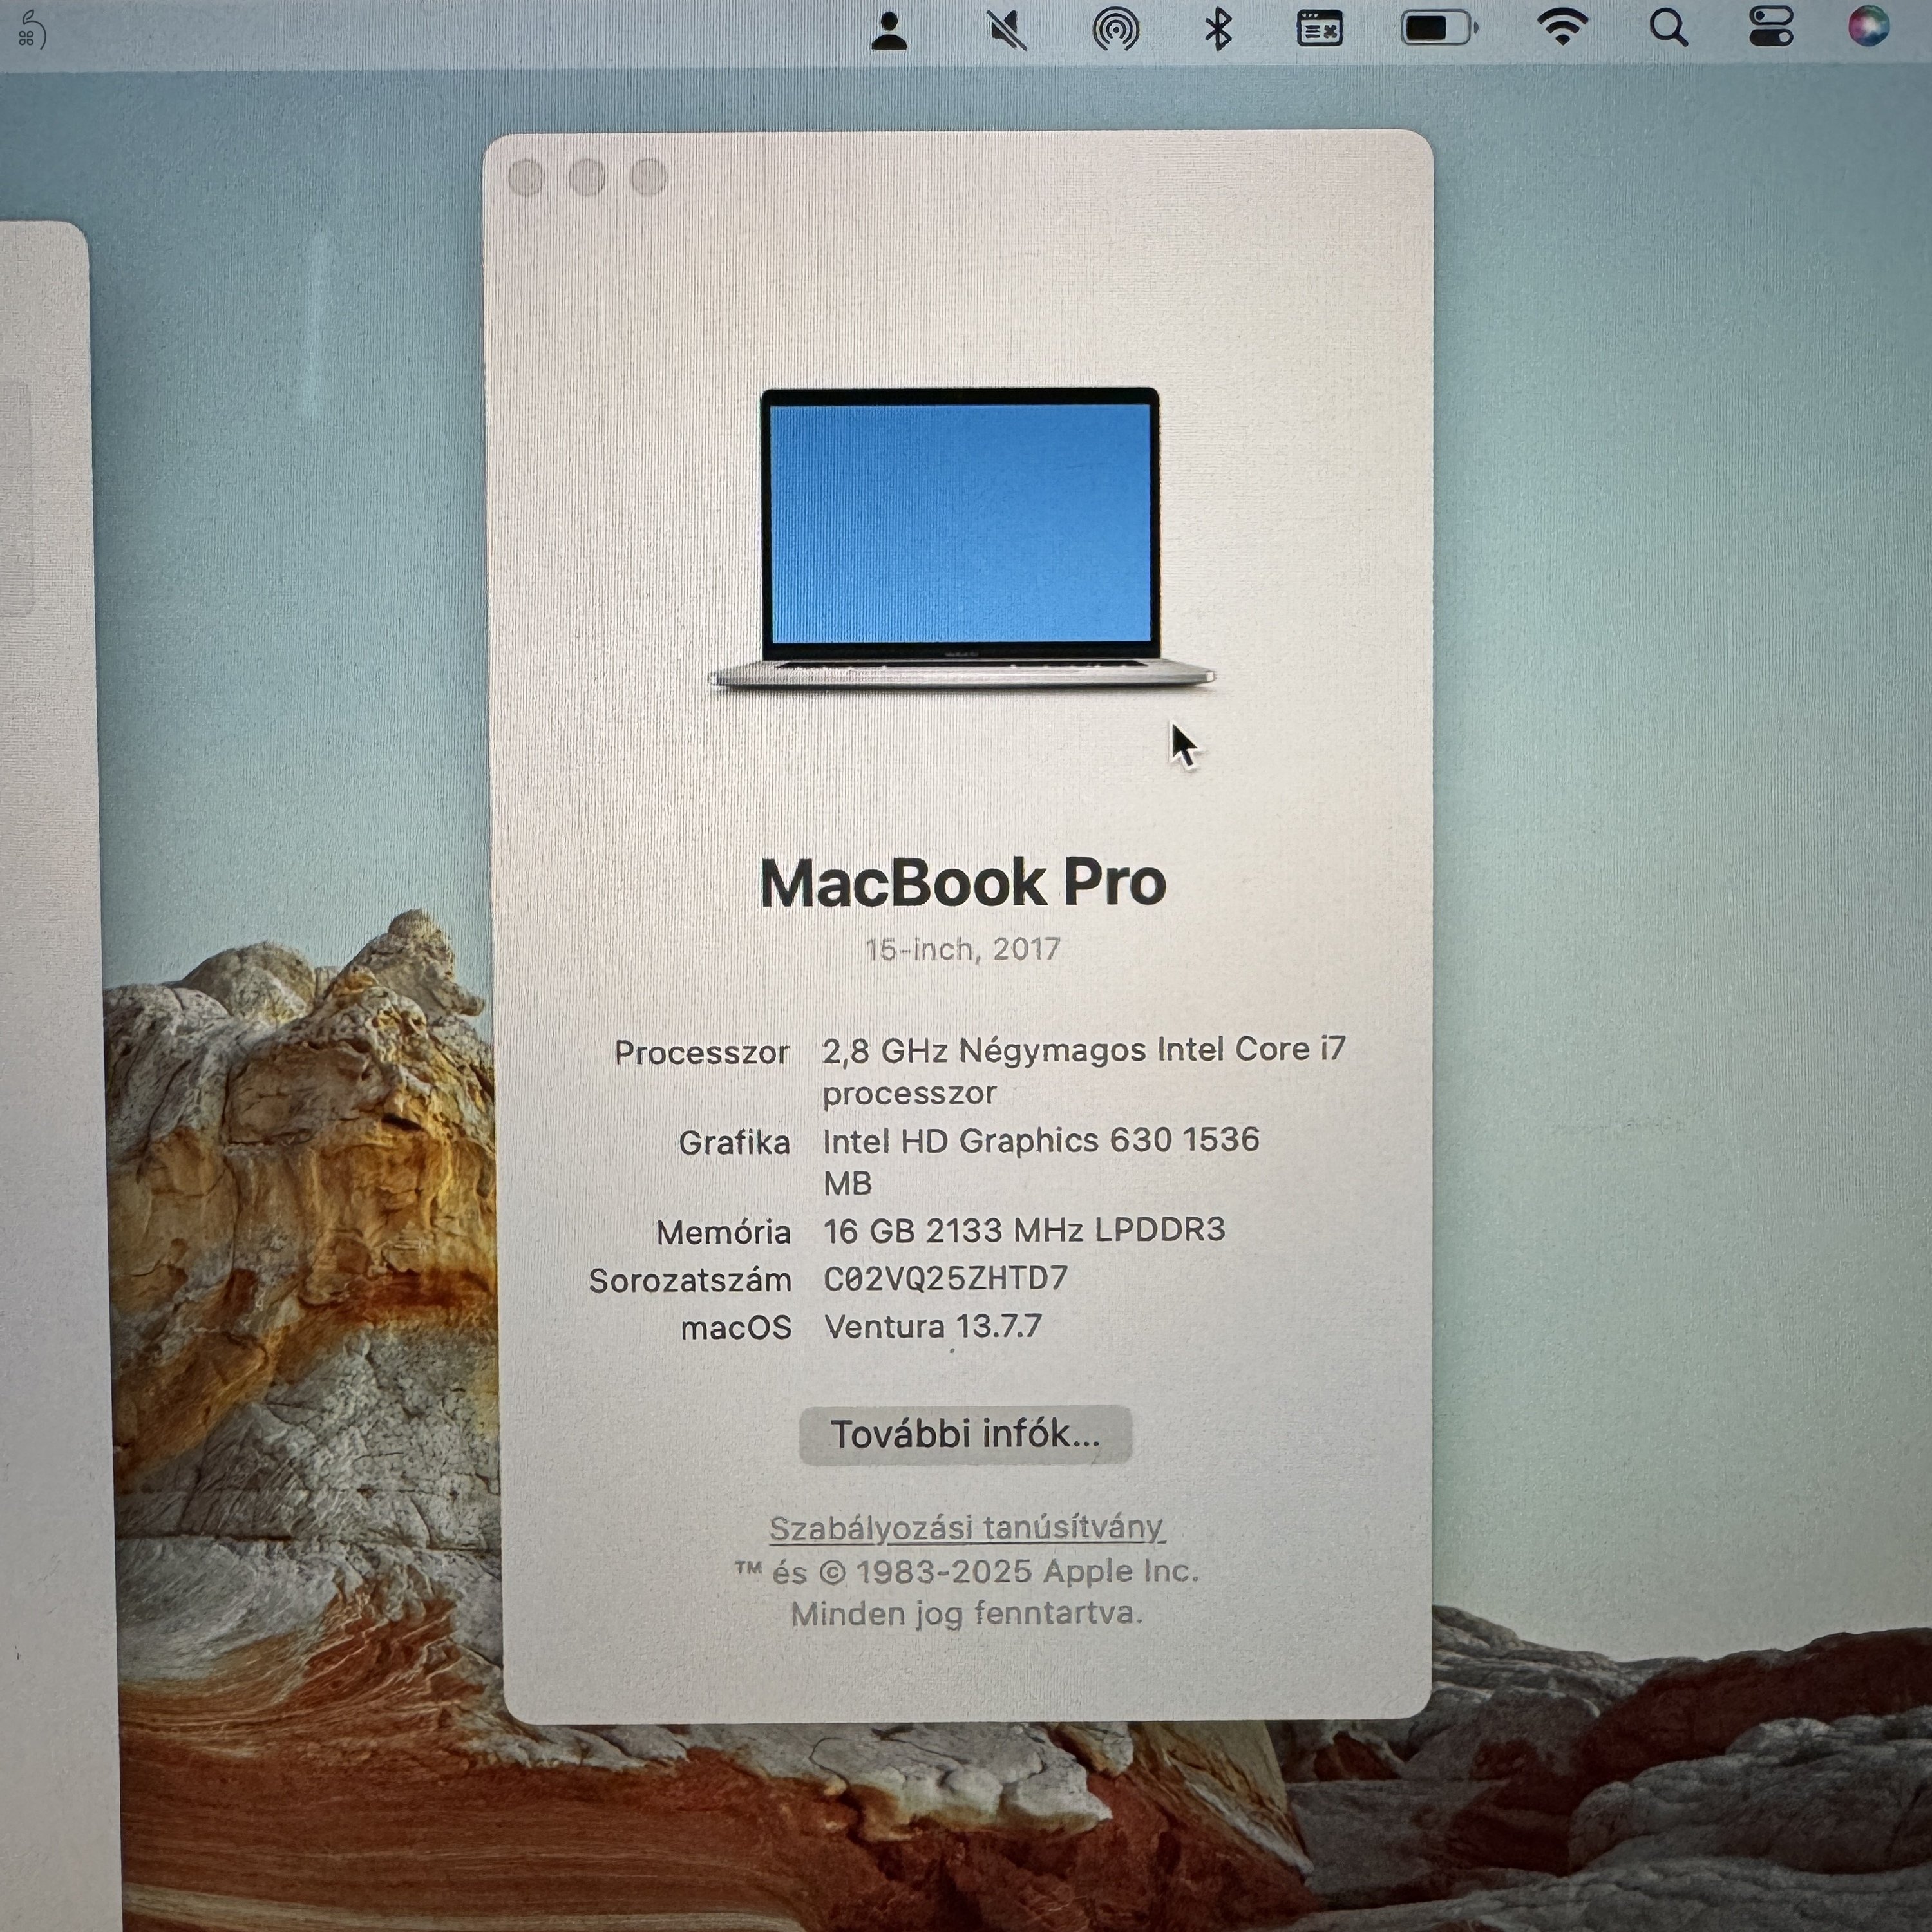Click the Memória label
Image resolution: width=1932 pixels, height=1932 pixels.
723,1231
